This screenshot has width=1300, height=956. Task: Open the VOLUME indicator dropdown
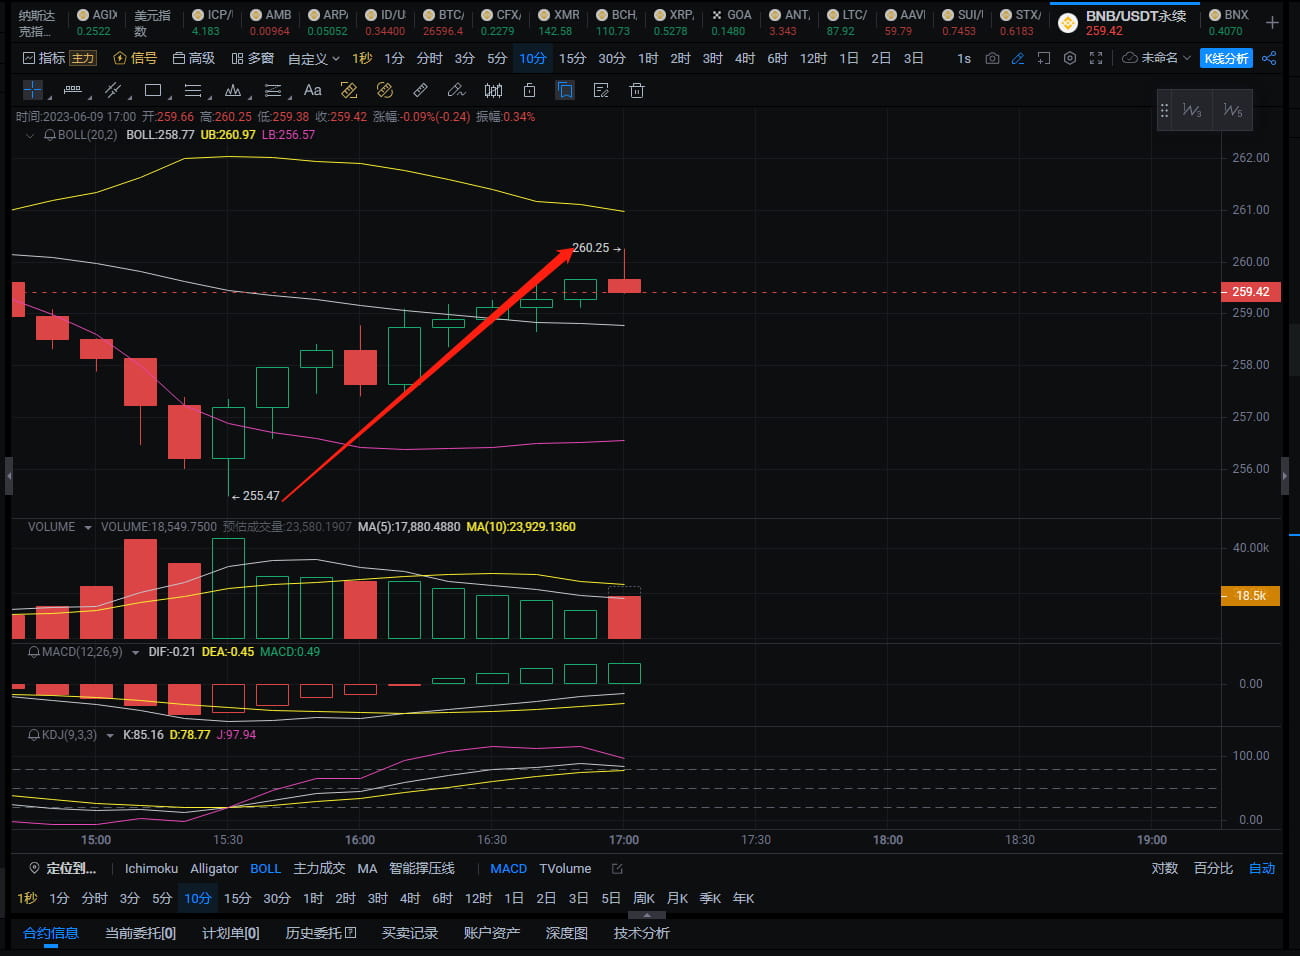88,527
